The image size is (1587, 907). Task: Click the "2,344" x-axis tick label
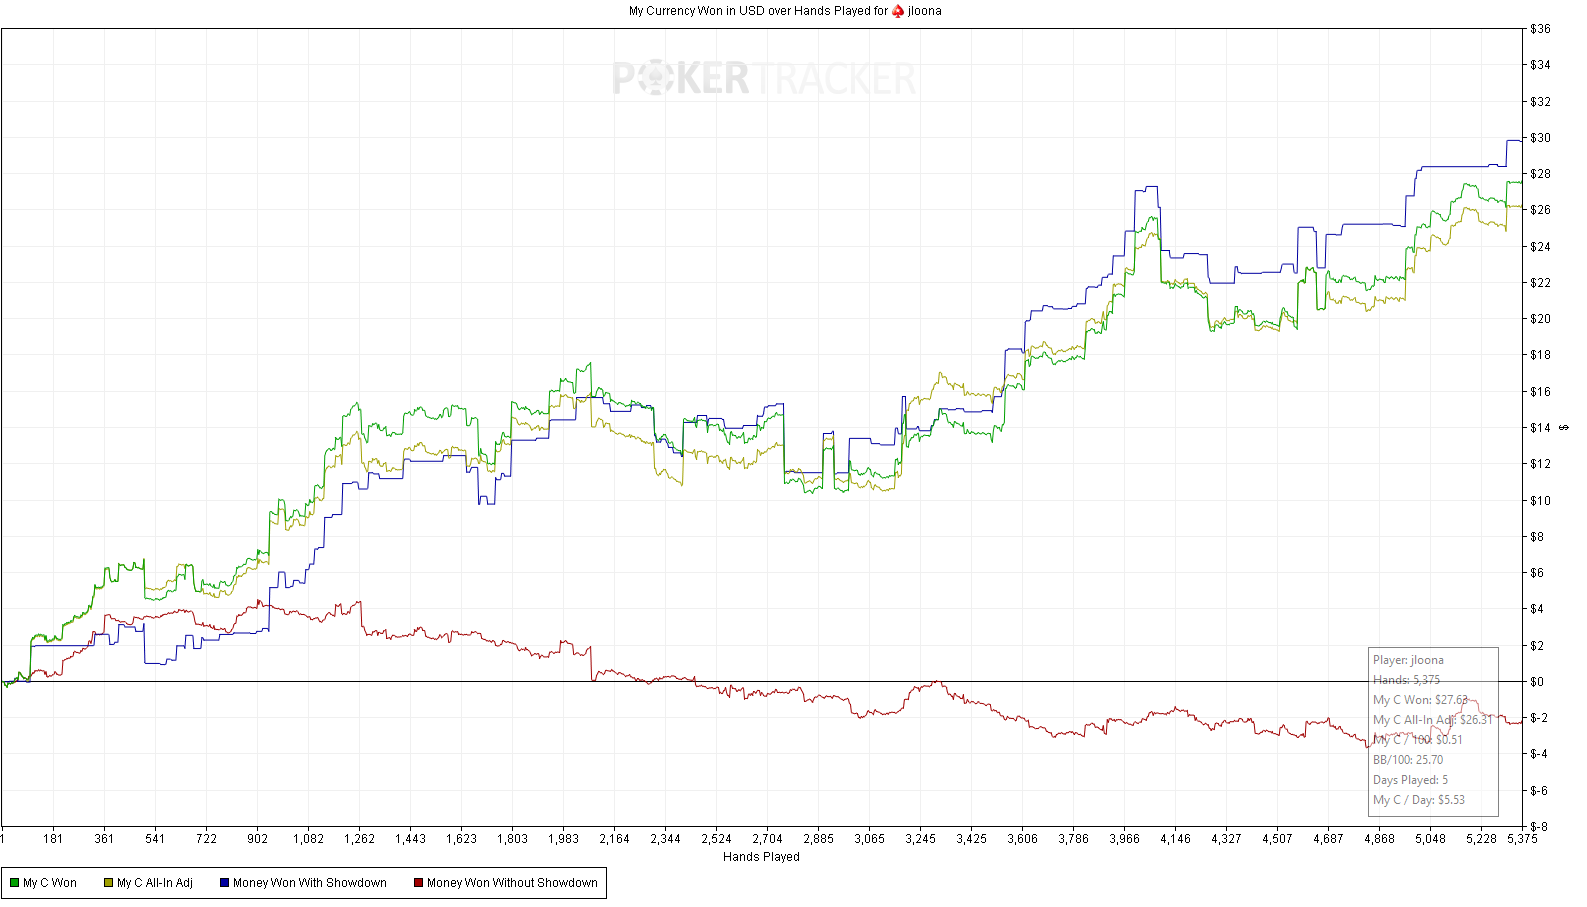click(x=665, y=839)
